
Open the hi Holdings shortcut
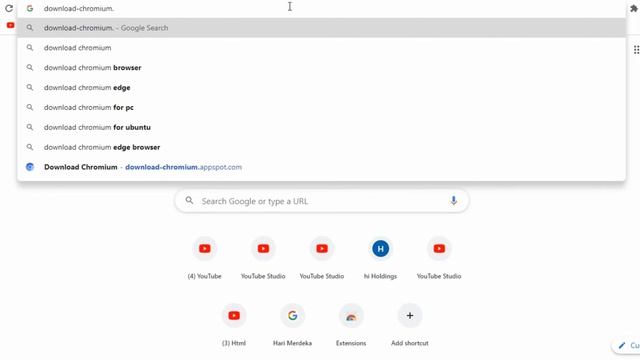pyautogui.click(x=380, y=258)
